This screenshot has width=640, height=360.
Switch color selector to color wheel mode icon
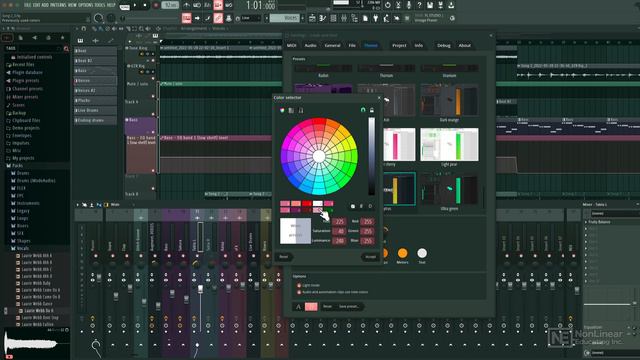coord(282,110)
